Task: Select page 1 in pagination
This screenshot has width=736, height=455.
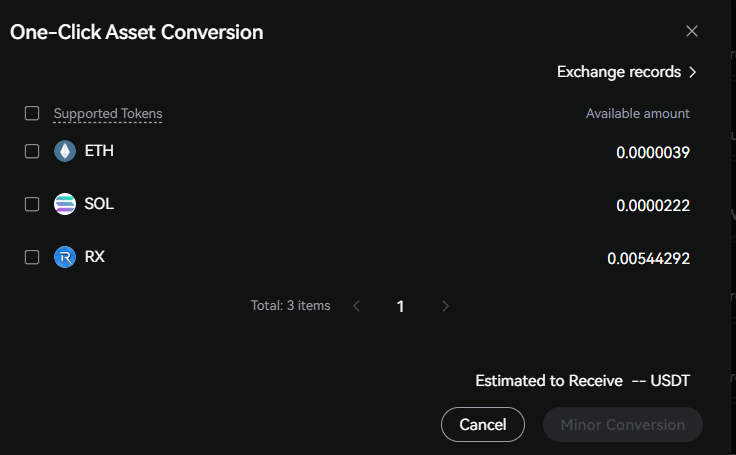Action: (x=400, y=306)
